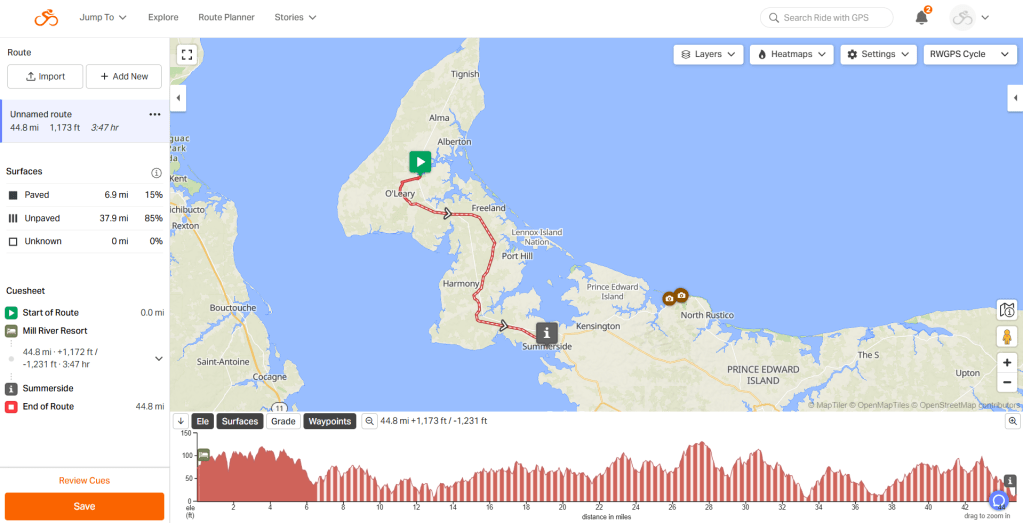The image size is (1023, 523).
Task: Click the green route start marker
Action: coord(420,162)
